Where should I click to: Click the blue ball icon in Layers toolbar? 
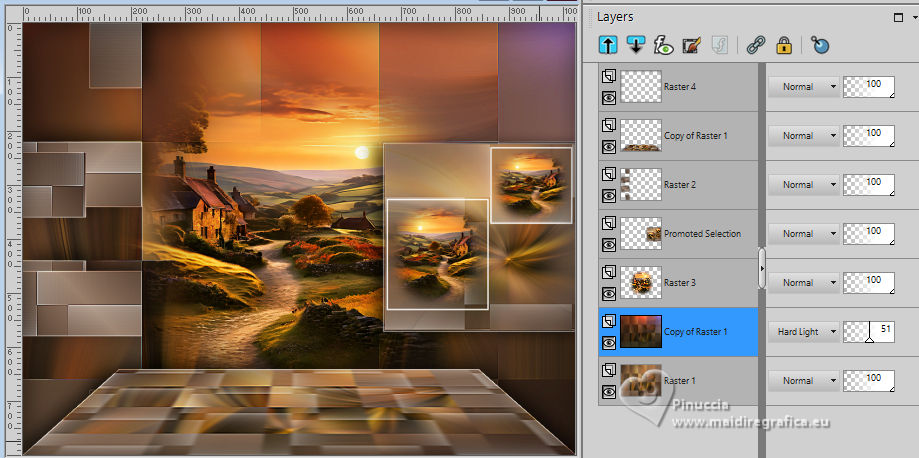coord(820,45)
